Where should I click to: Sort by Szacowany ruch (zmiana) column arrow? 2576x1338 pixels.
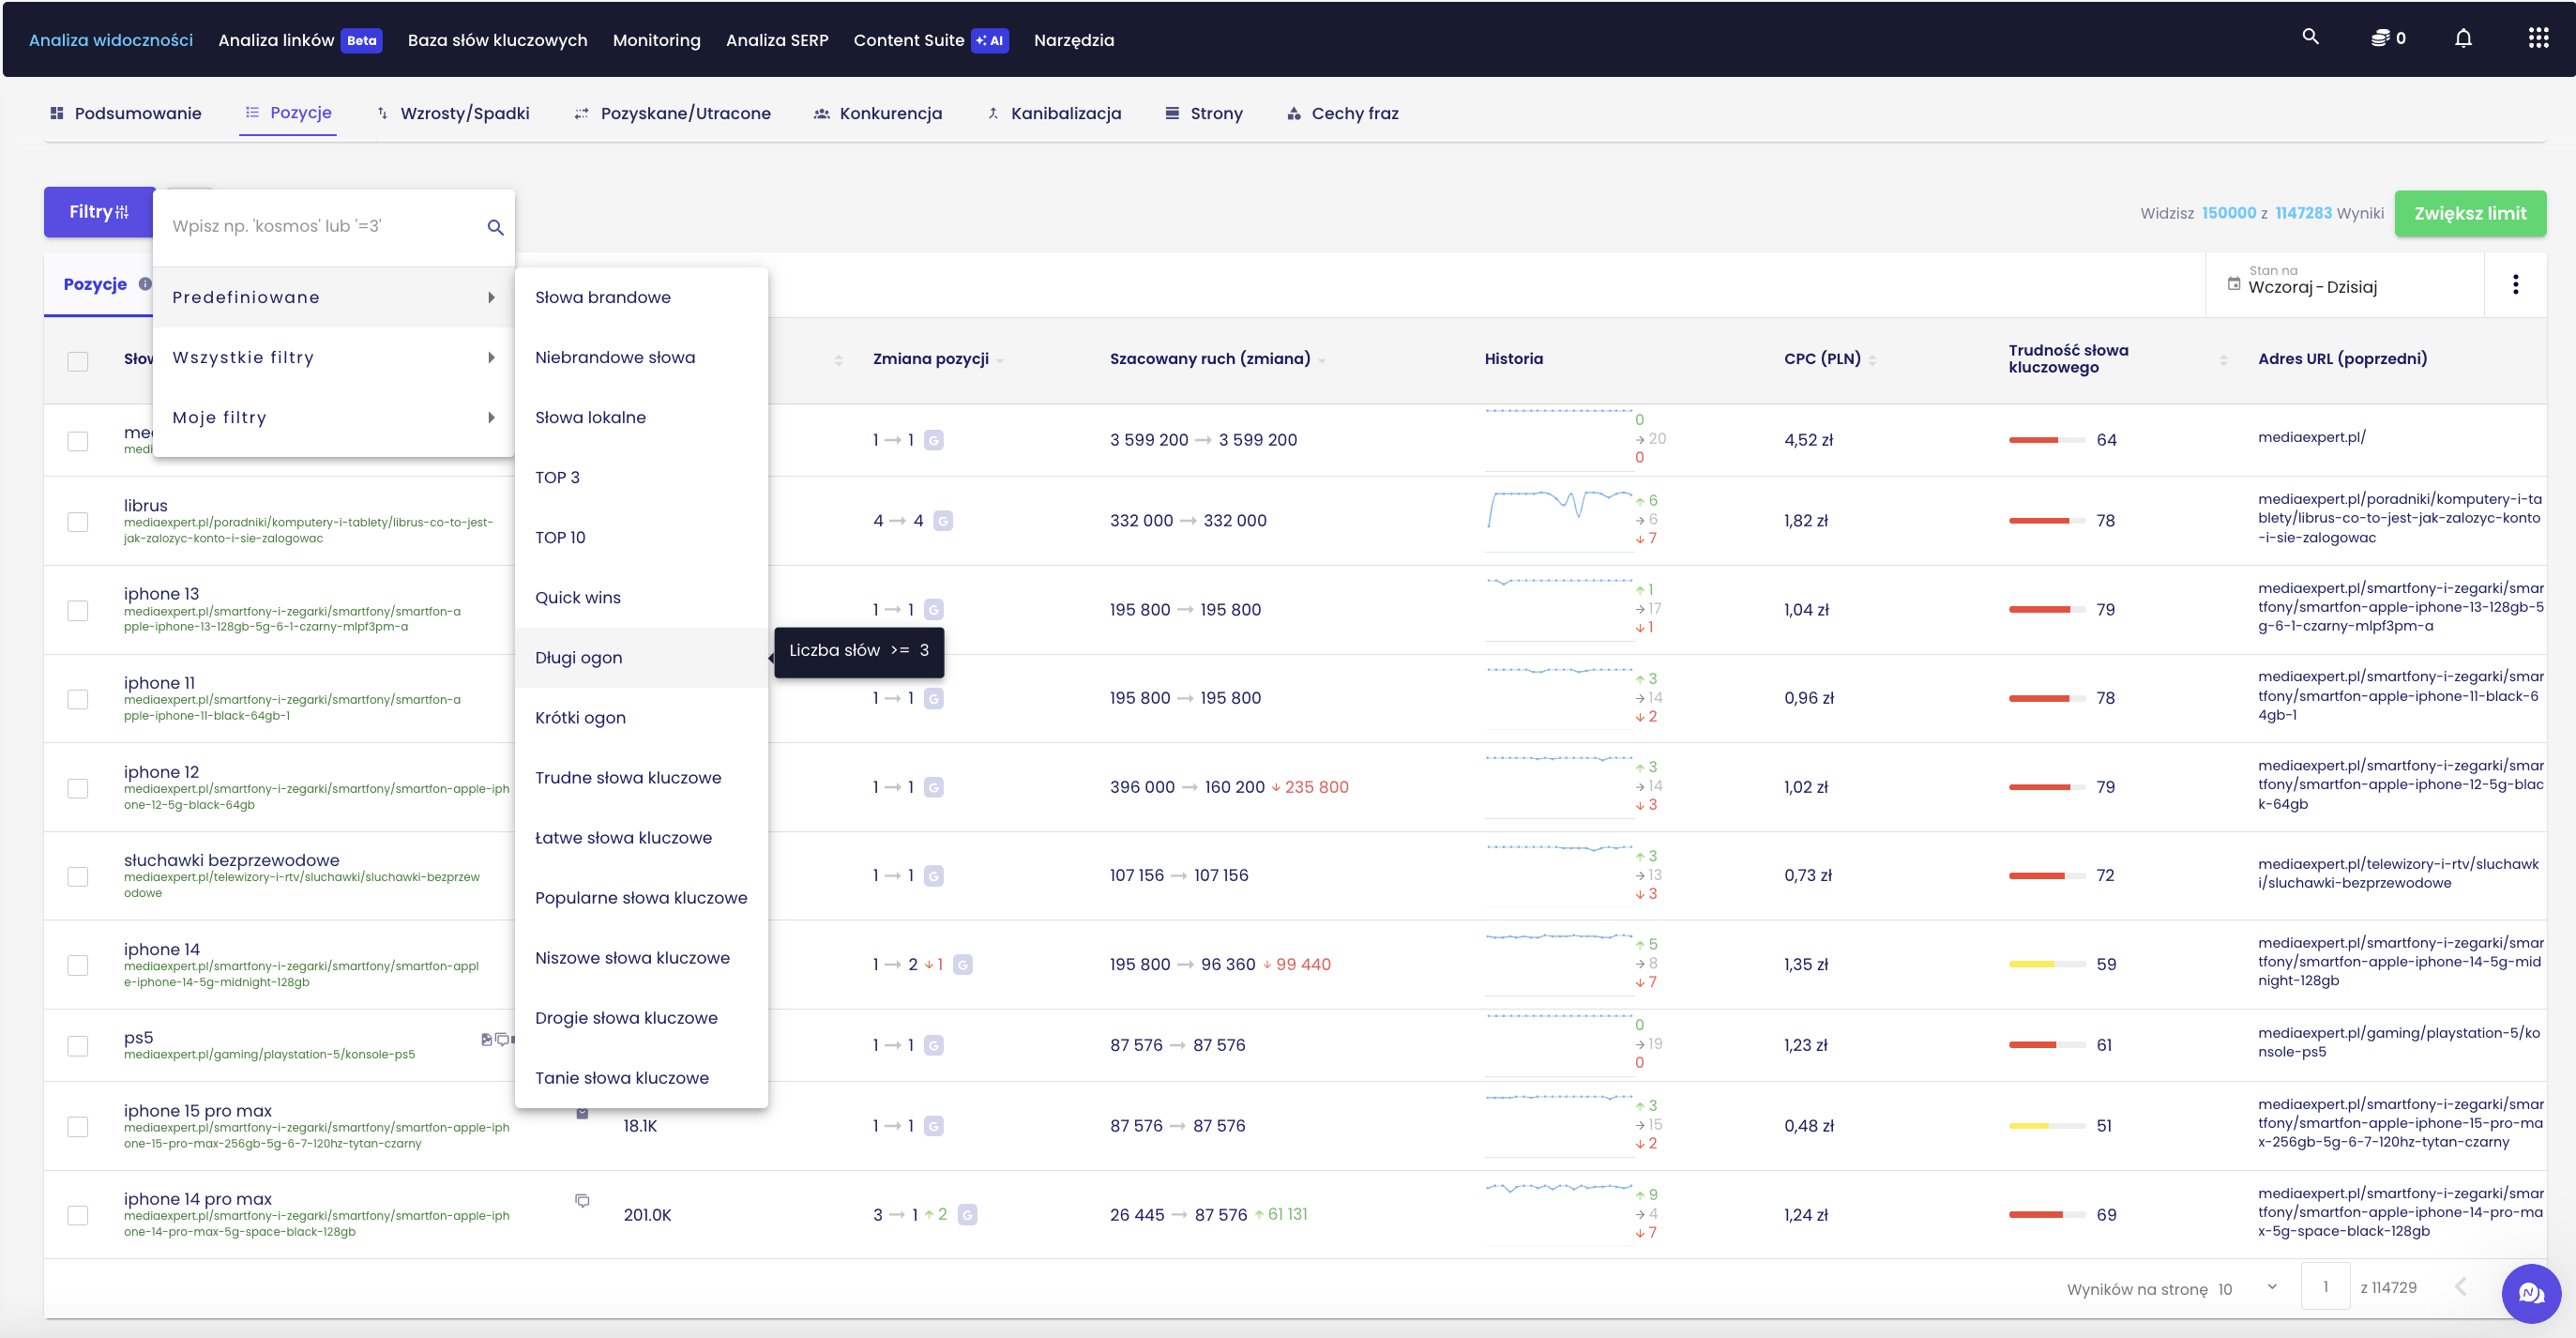pos(1322,361)
